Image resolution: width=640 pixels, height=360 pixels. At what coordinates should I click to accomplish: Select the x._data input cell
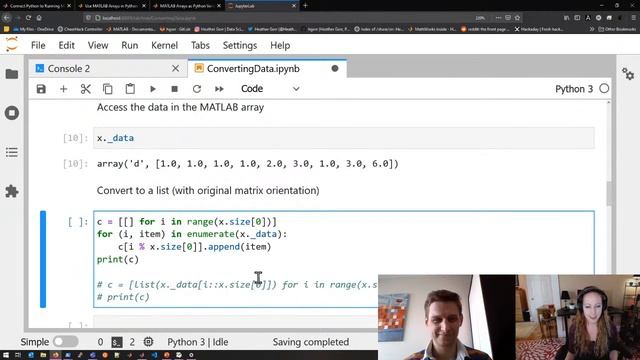[x=344, y=138]
